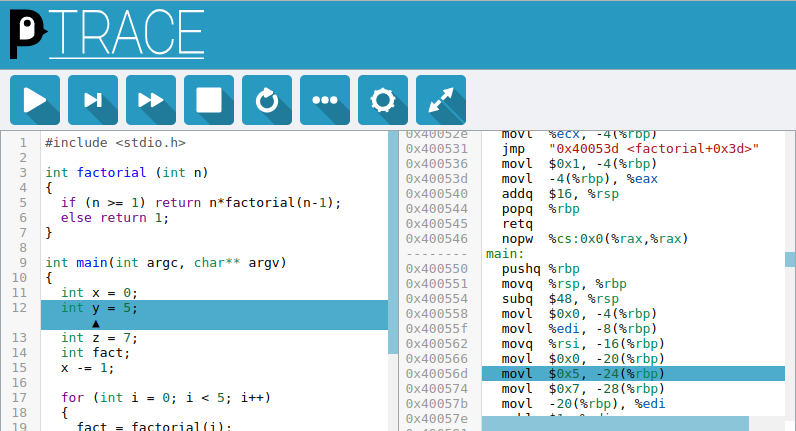Click source line 'int factorial (int n)'
Screen dimensions: 796x431
tap(127, 173)
